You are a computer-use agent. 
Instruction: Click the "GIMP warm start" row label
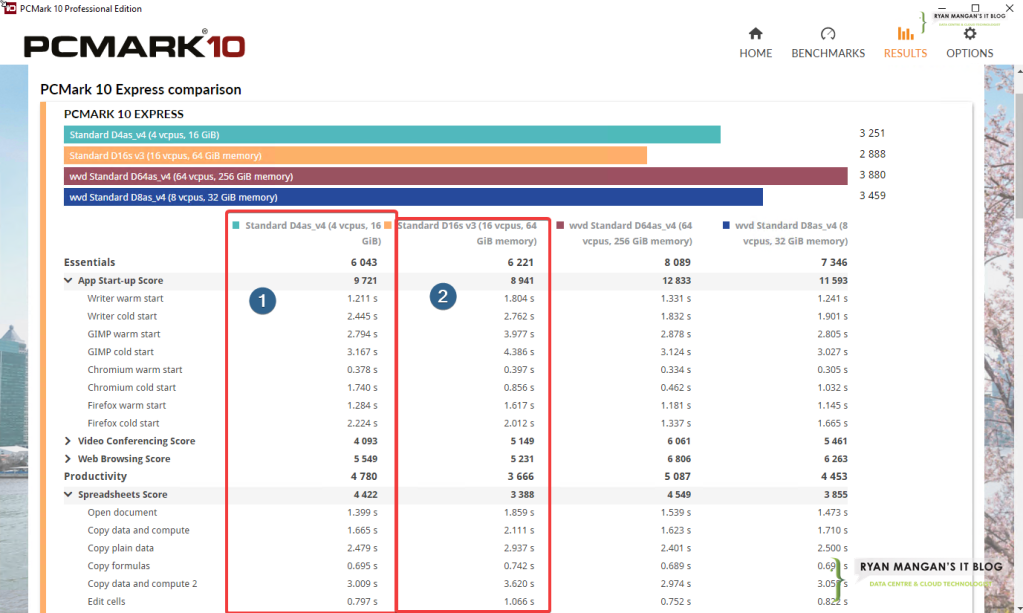click(124, 334)
